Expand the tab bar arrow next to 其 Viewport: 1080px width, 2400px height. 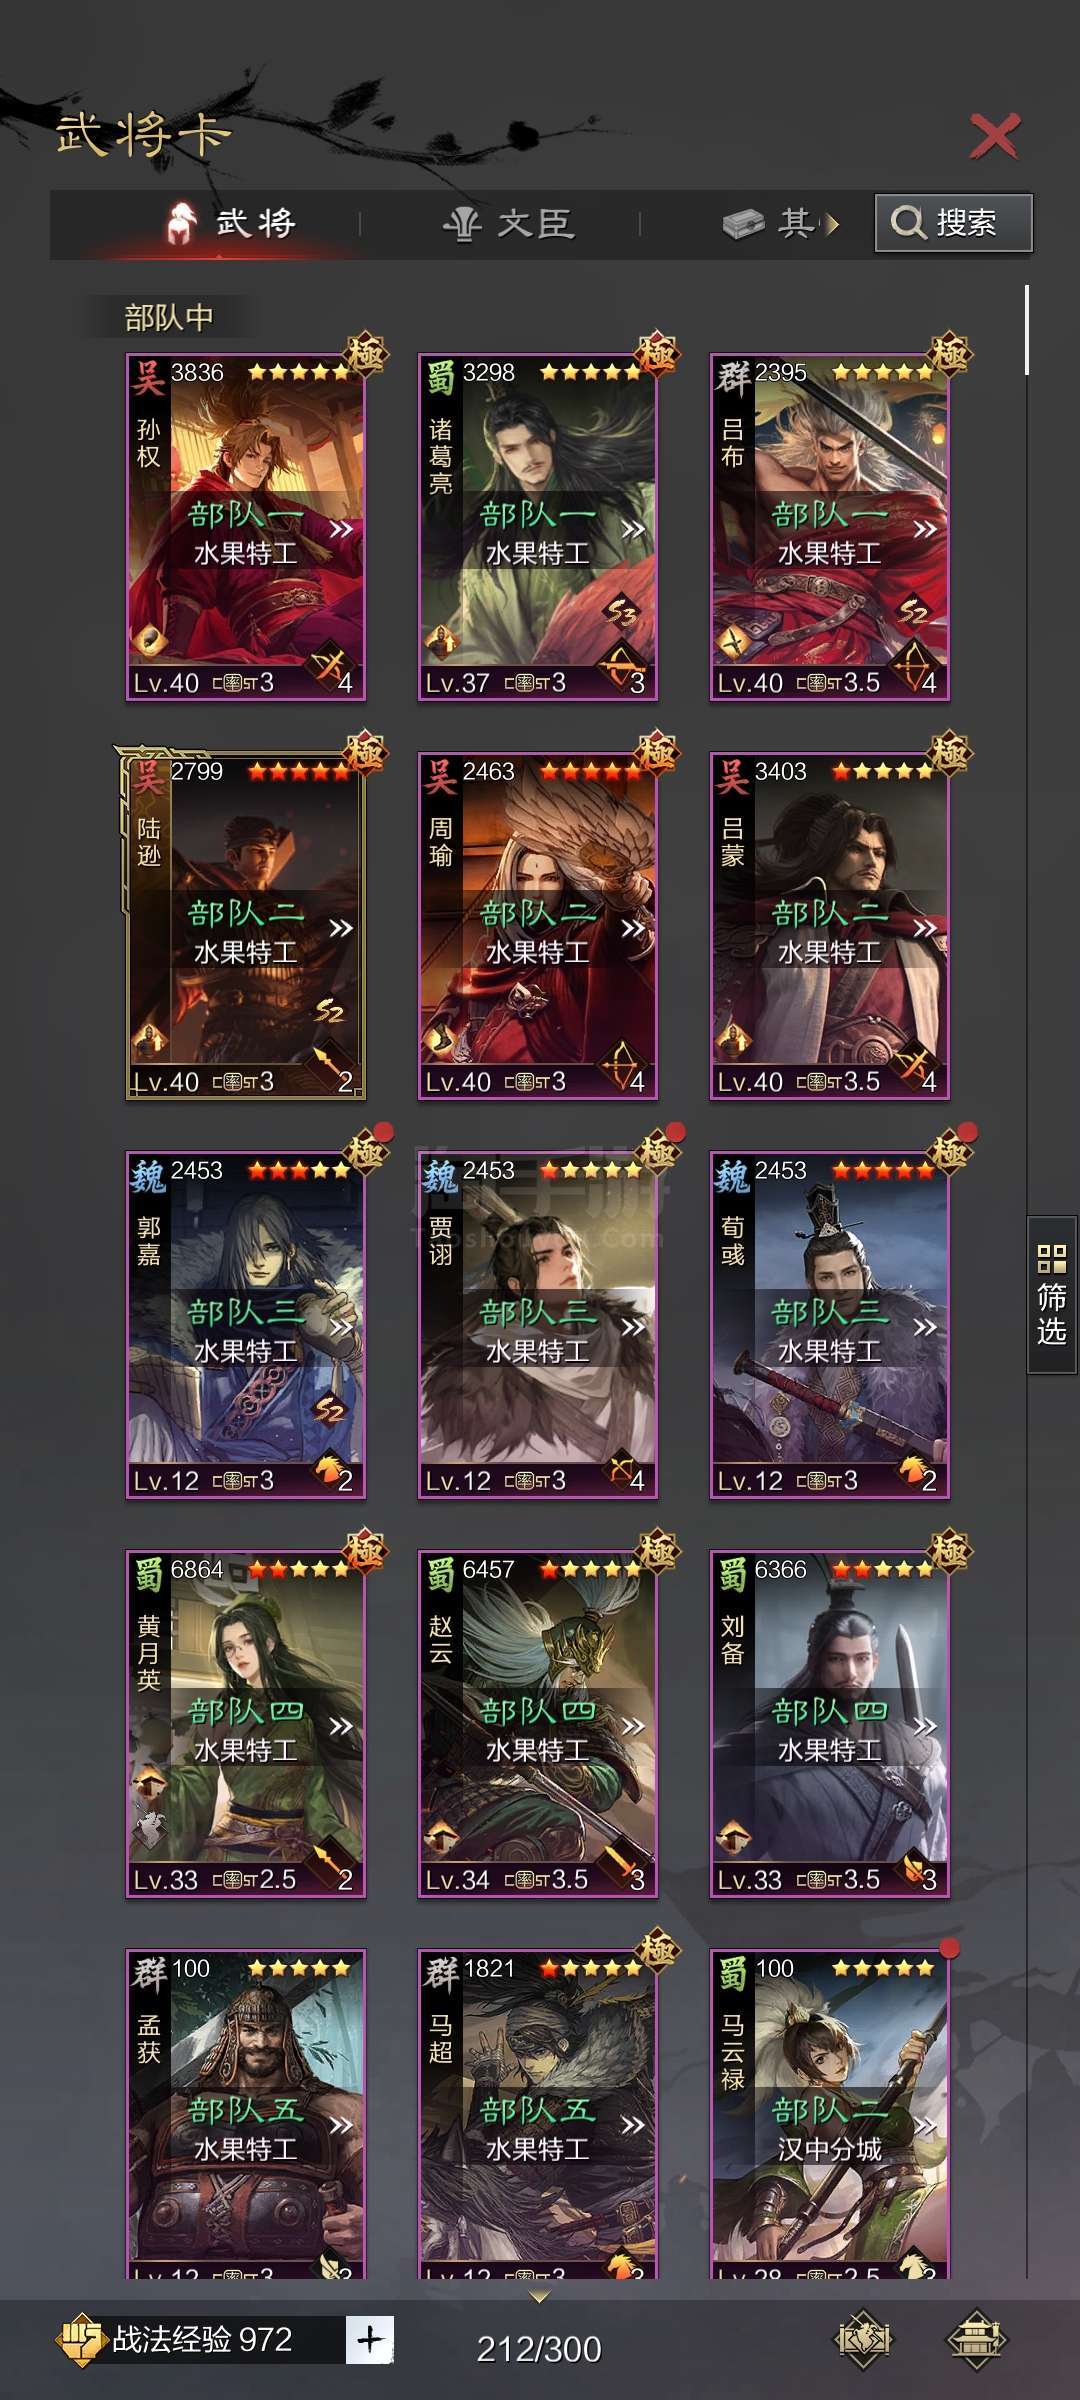(x=831, y=224)
